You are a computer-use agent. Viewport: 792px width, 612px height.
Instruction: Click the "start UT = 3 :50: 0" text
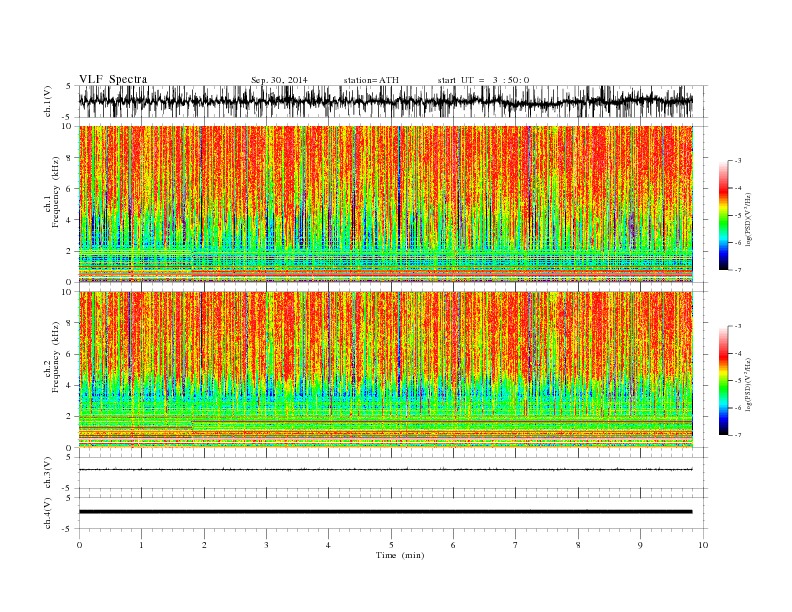tap(483, 80)
